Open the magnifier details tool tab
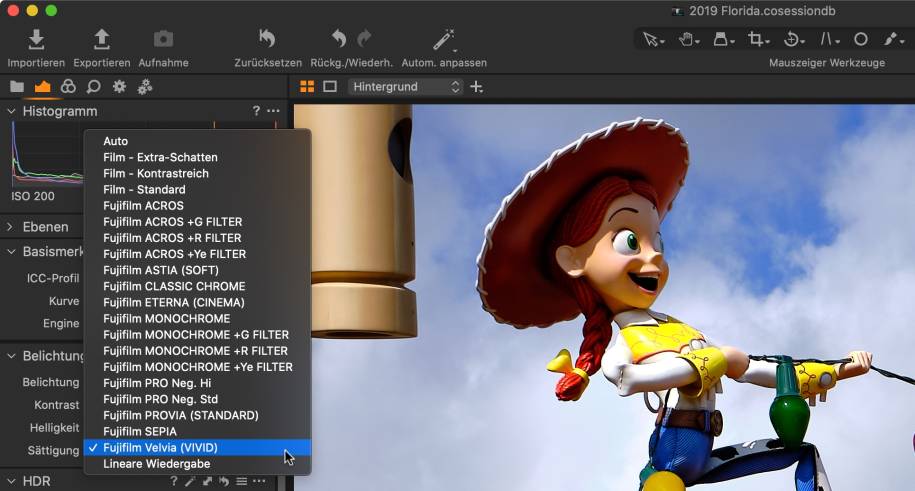 (93, 87)
